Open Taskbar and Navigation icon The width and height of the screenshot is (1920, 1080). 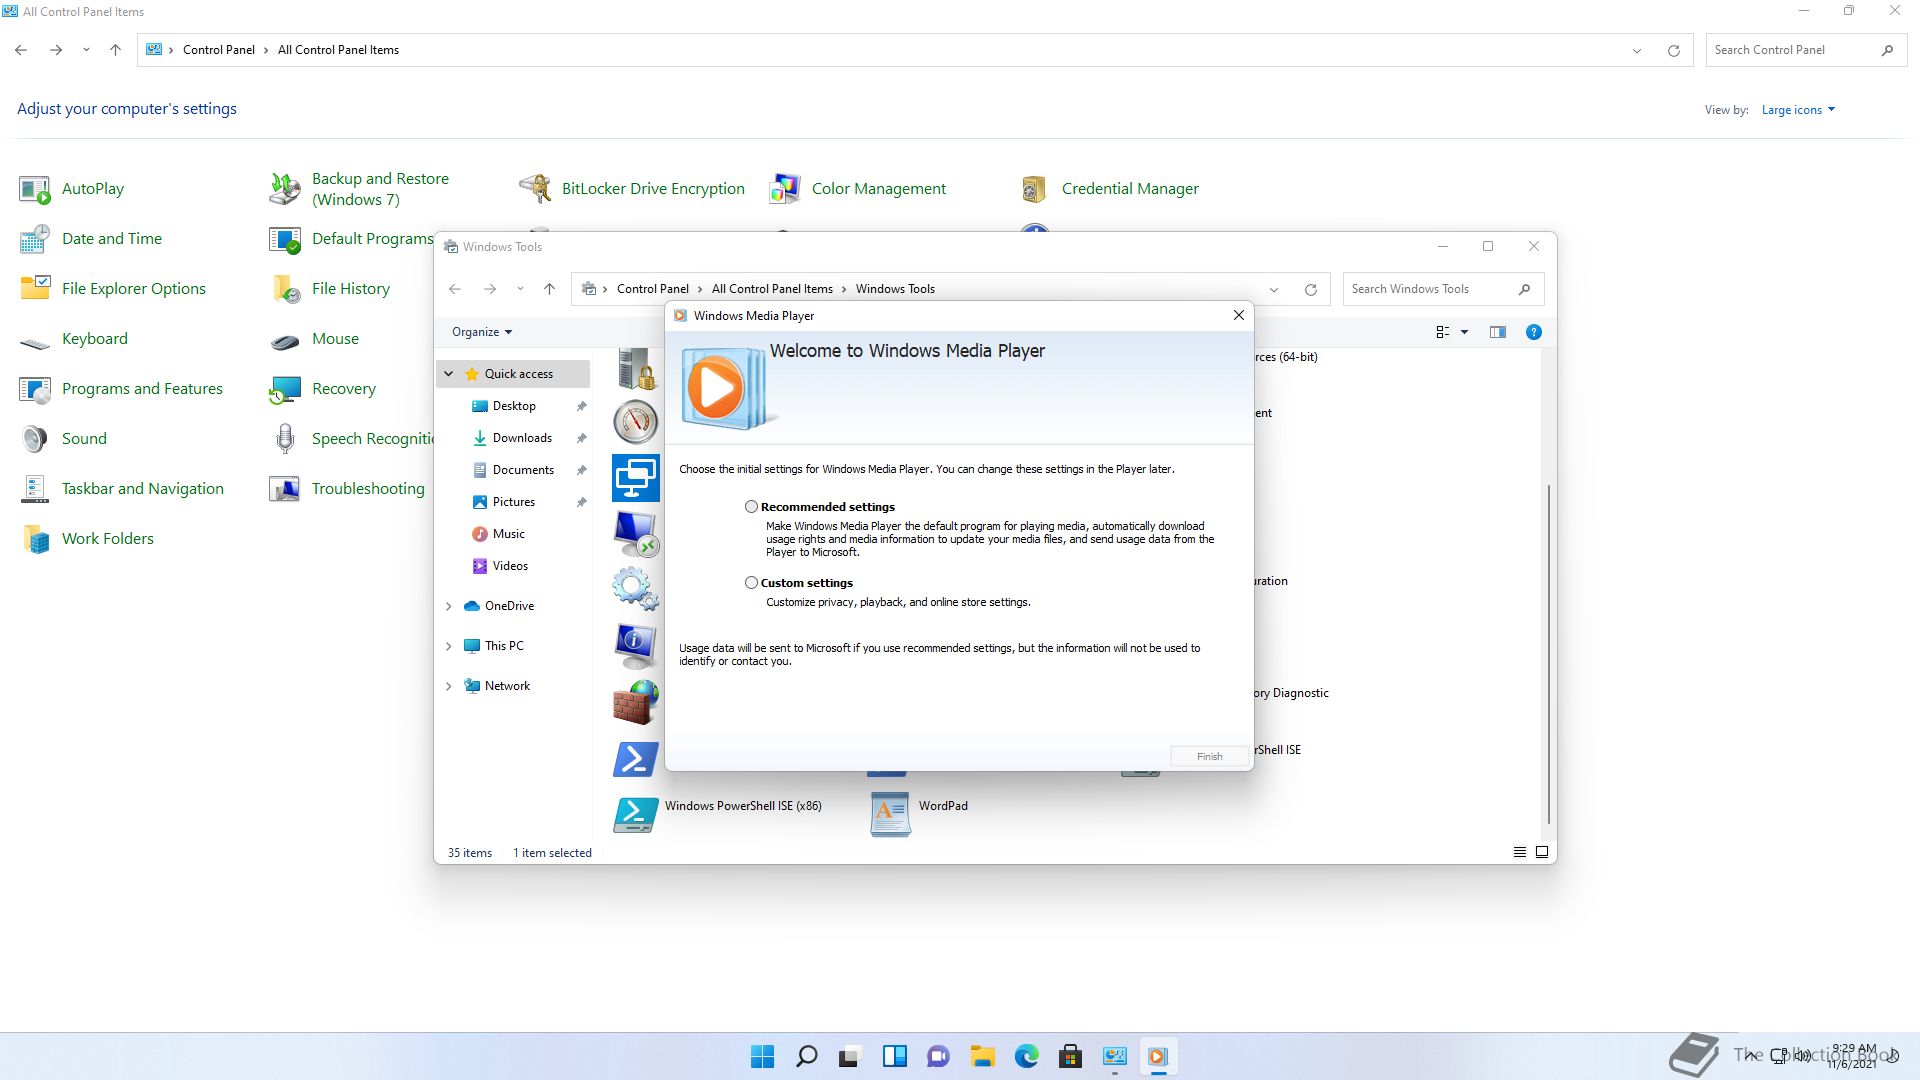pyautogui.click(x=35, y=489)
